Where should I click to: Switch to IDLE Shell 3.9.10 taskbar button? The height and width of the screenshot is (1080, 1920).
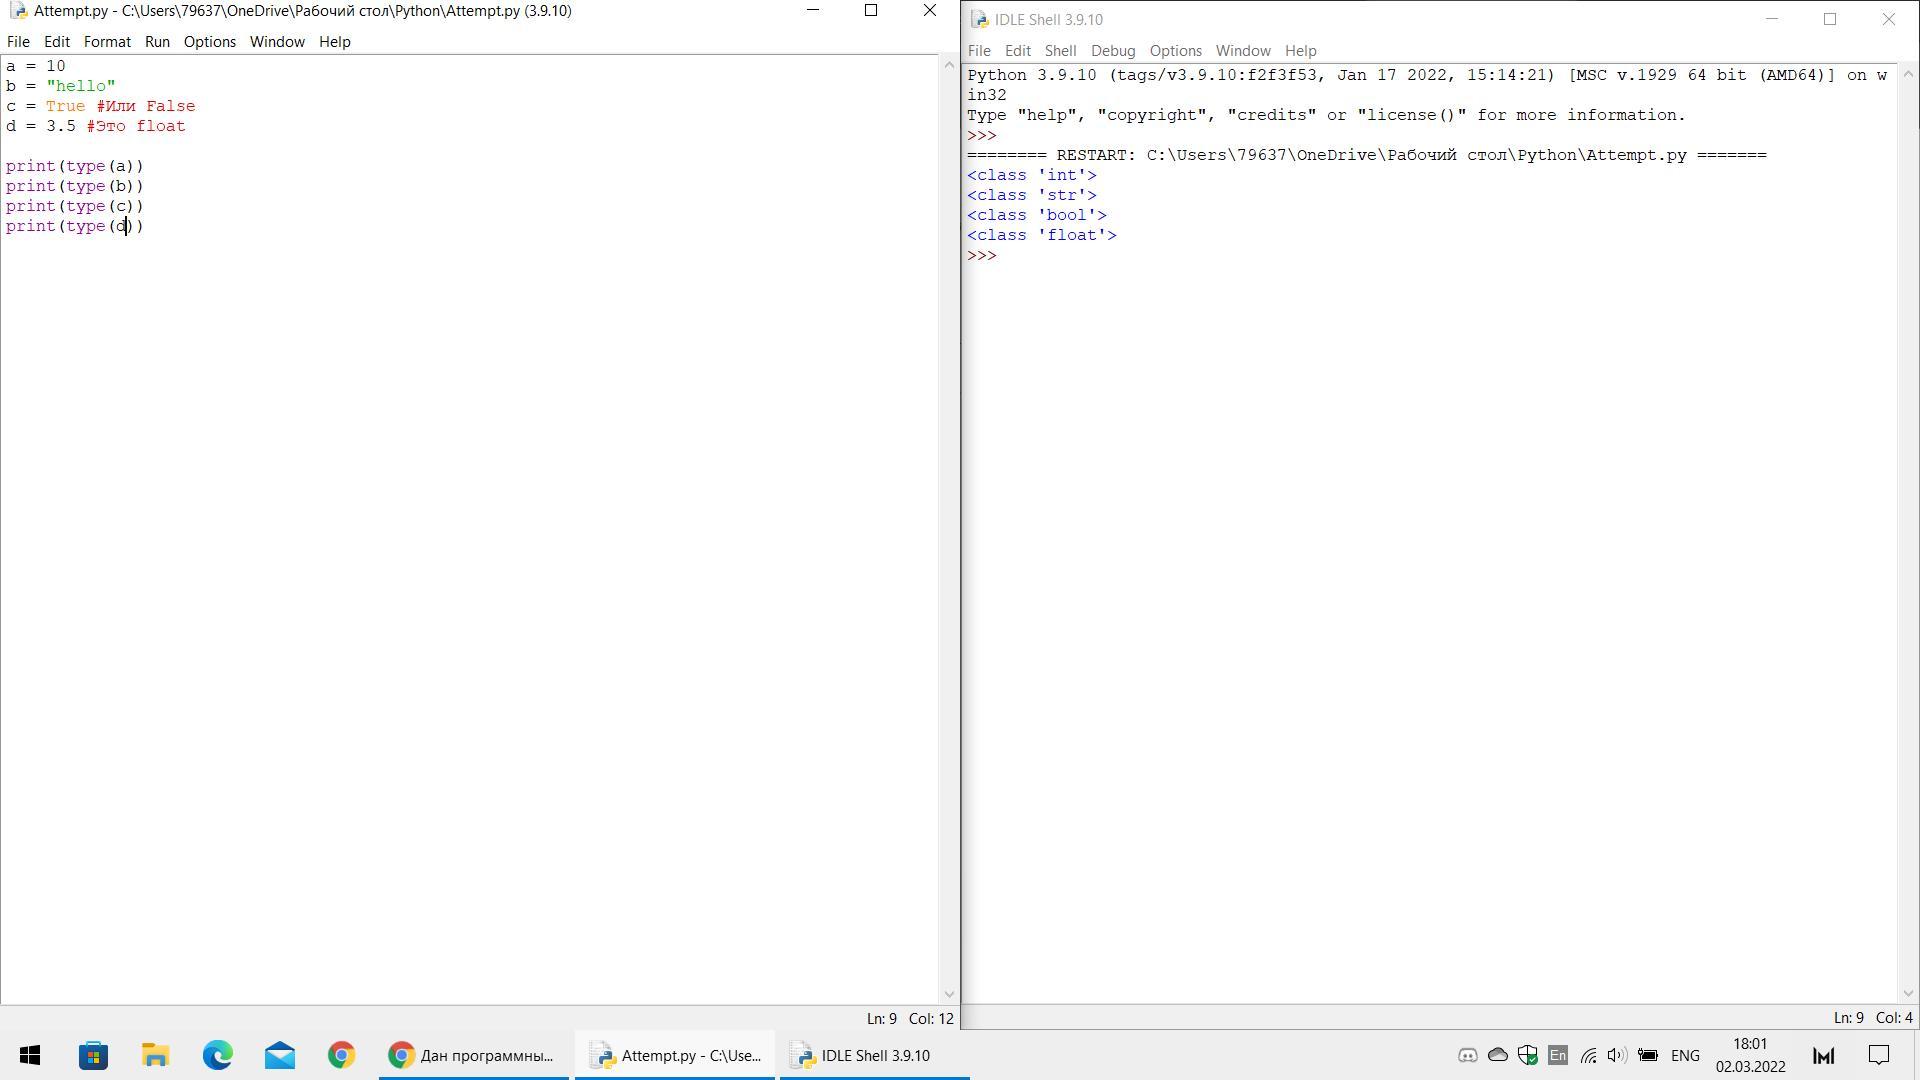(x=874, y=1055)
